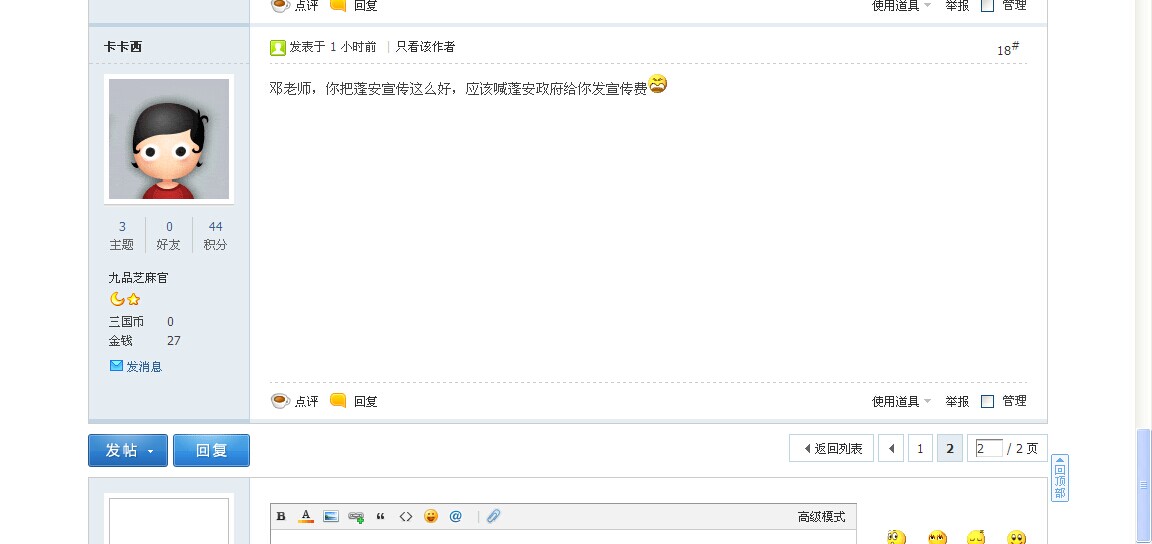The height and width of the screenshot is (544, 1152).
Task: Insert a quote block using the quote icon
Action: point(381,516)
